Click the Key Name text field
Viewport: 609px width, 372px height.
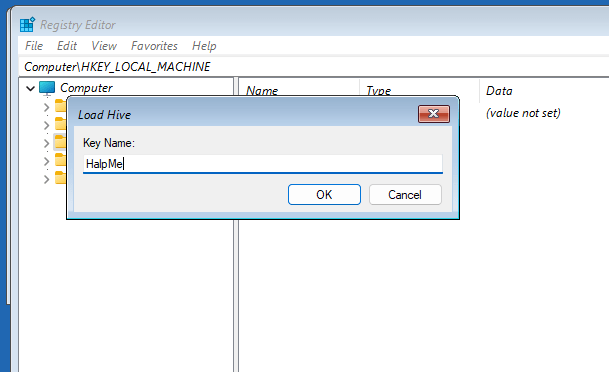pos(263,164)
